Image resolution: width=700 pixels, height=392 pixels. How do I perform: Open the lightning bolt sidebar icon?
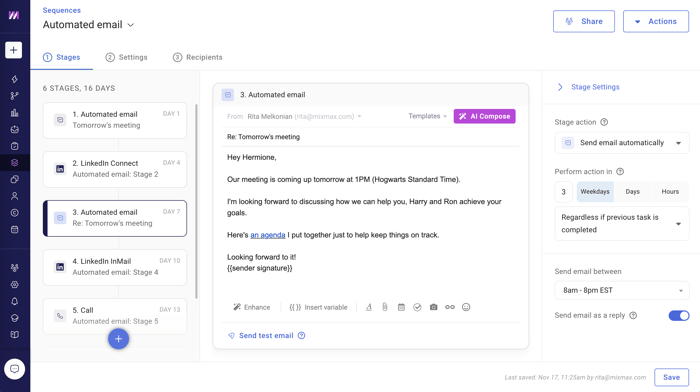click(14, 79)
